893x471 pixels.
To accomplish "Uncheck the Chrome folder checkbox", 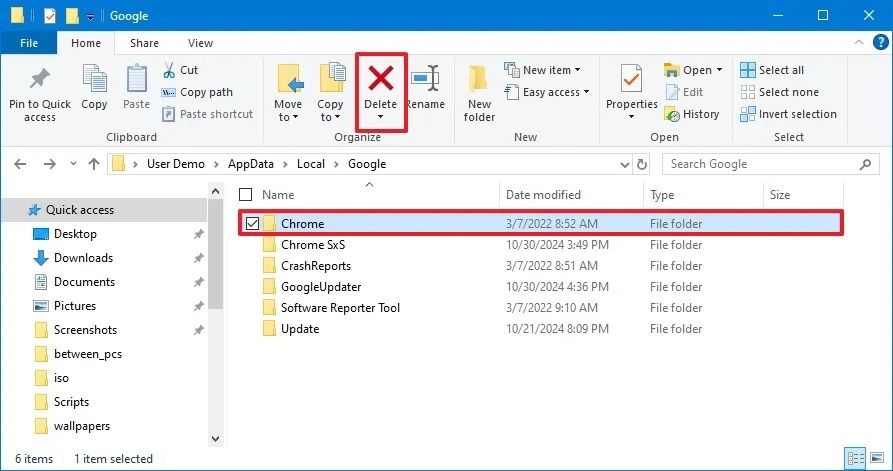I will pos(252,224).
